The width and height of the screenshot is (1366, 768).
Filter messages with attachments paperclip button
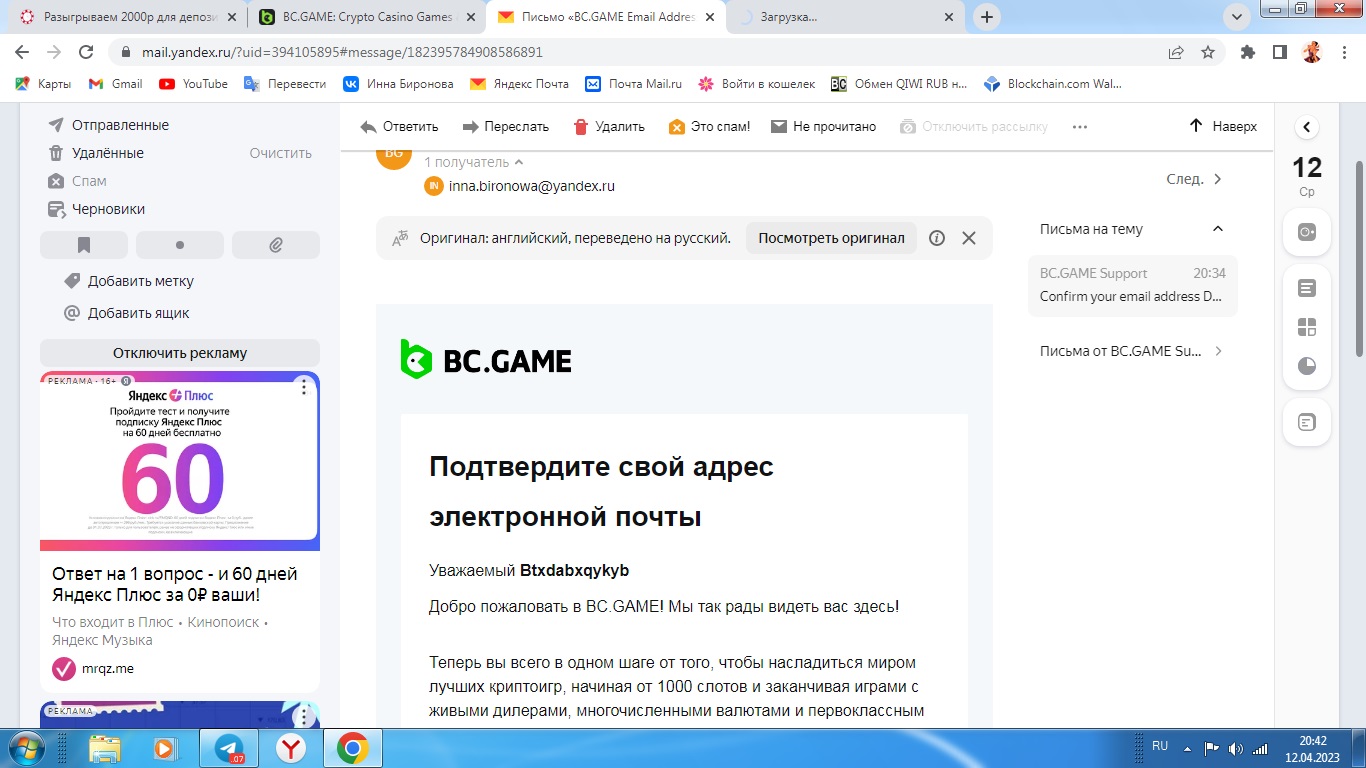point(276,245)
